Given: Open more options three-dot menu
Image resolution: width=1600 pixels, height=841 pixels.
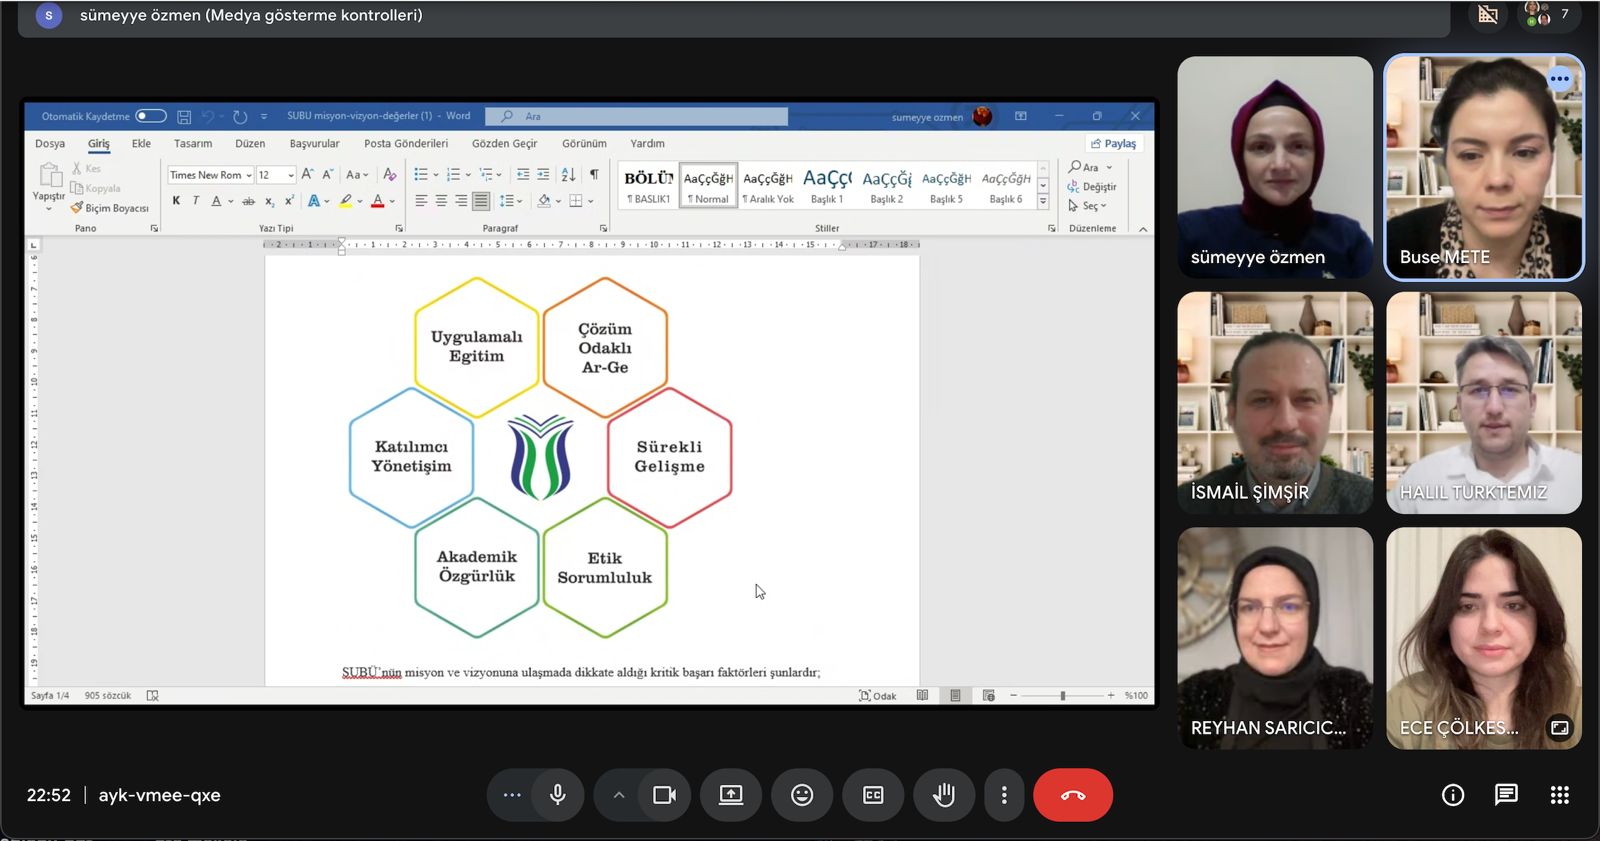Looking at the screenshot, I should tap(1004, 795).
